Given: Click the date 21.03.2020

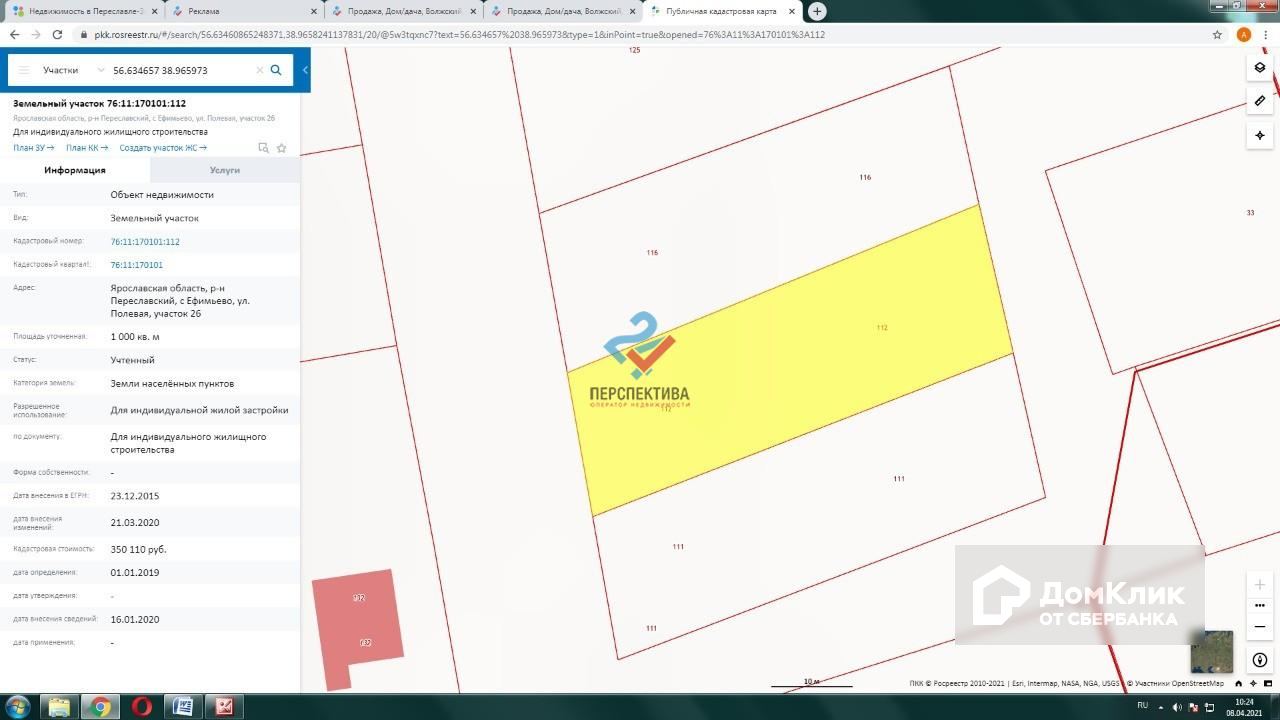Looking at the screenshot, I should 135,523.
